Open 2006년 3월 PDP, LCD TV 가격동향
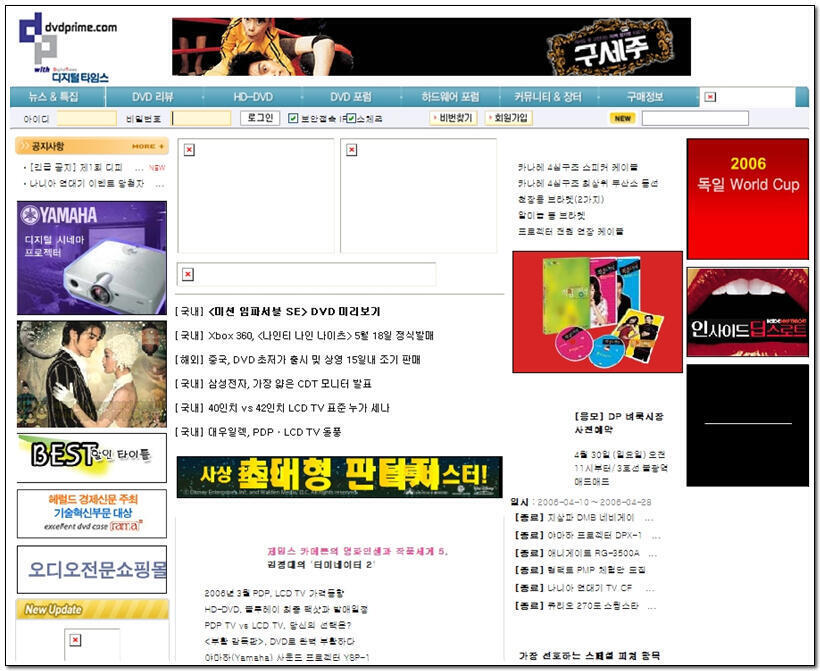 tap(275, 594)
